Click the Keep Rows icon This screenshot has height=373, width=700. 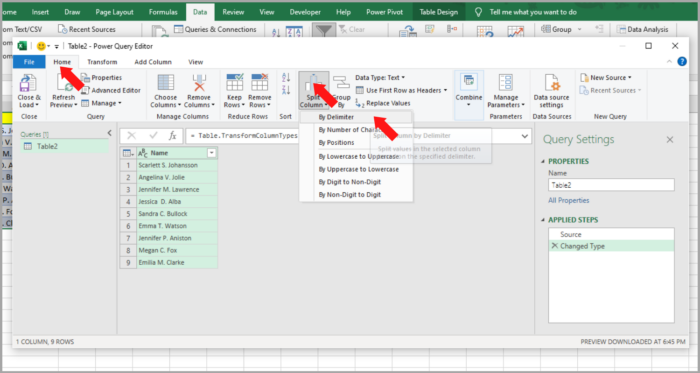pyautogui.click(x=234, y=83)
